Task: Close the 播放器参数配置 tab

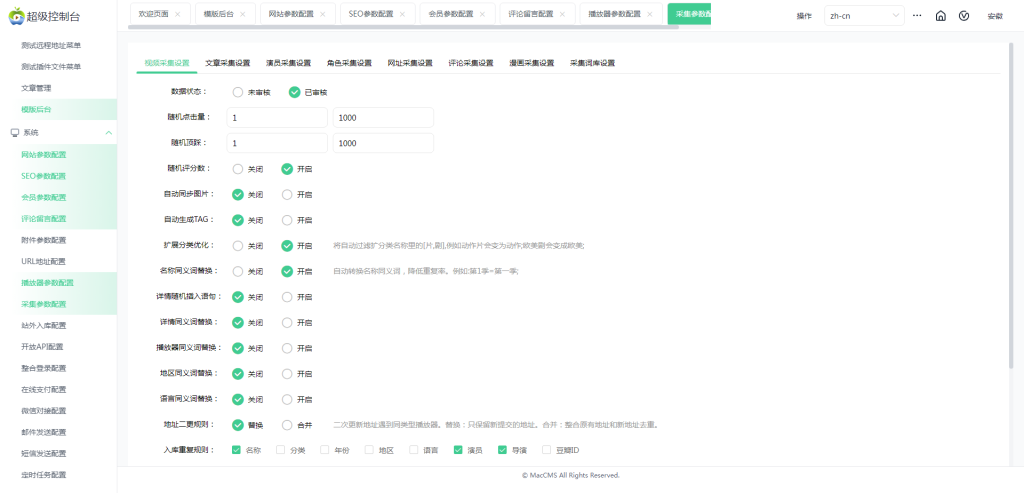Action: pyautogui.click(x=650, y=14)
